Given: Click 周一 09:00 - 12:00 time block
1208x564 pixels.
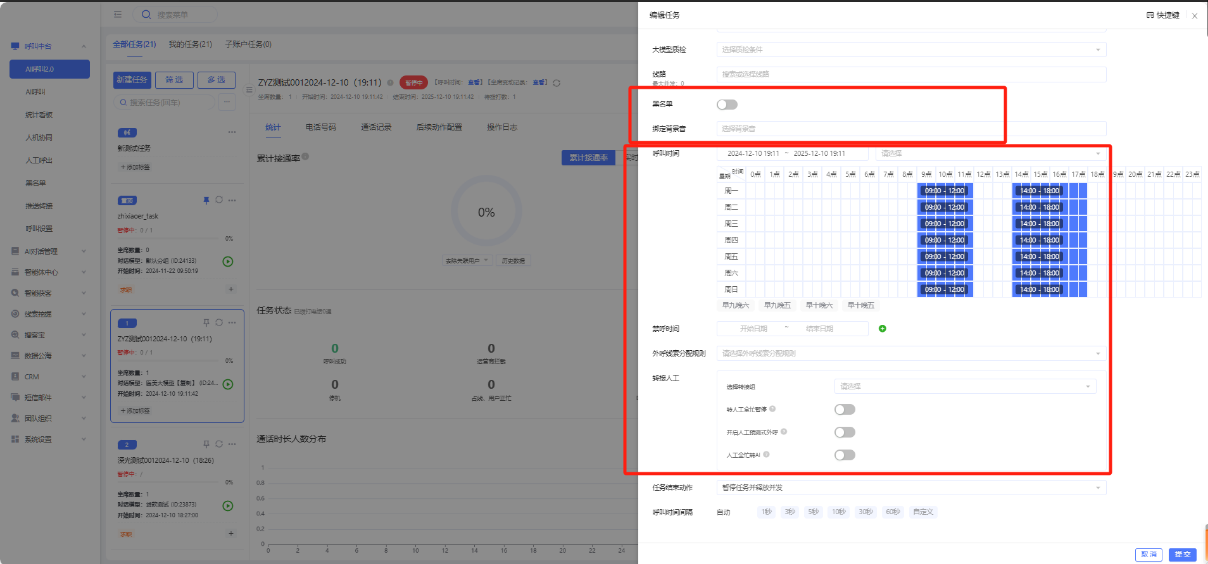Looking at the screenshot, I should (944, 190).
